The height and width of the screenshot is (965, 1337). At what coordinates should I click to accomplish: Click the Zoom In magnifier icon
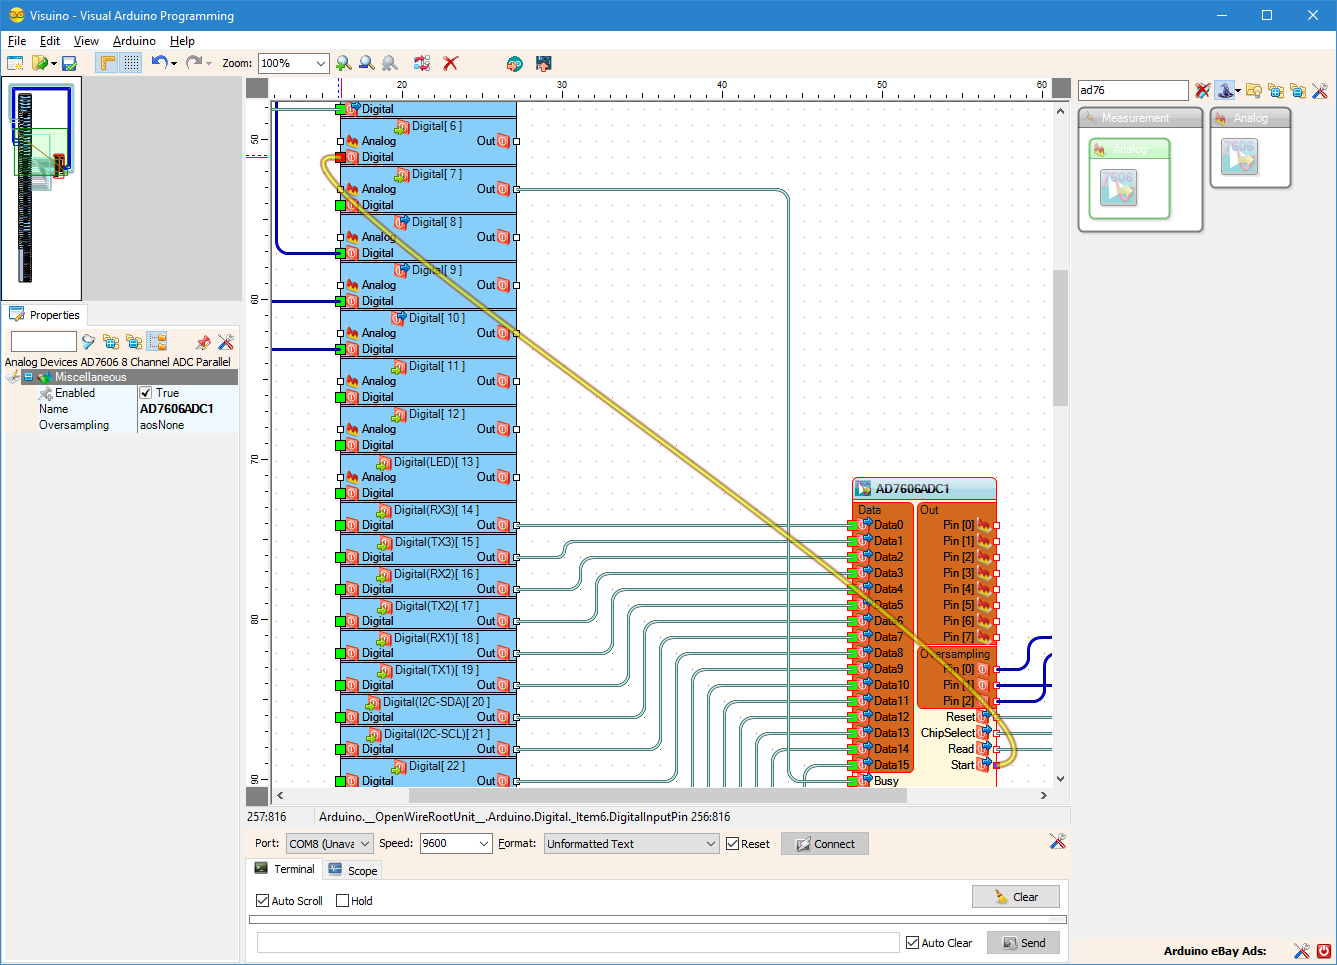point(344,63)
